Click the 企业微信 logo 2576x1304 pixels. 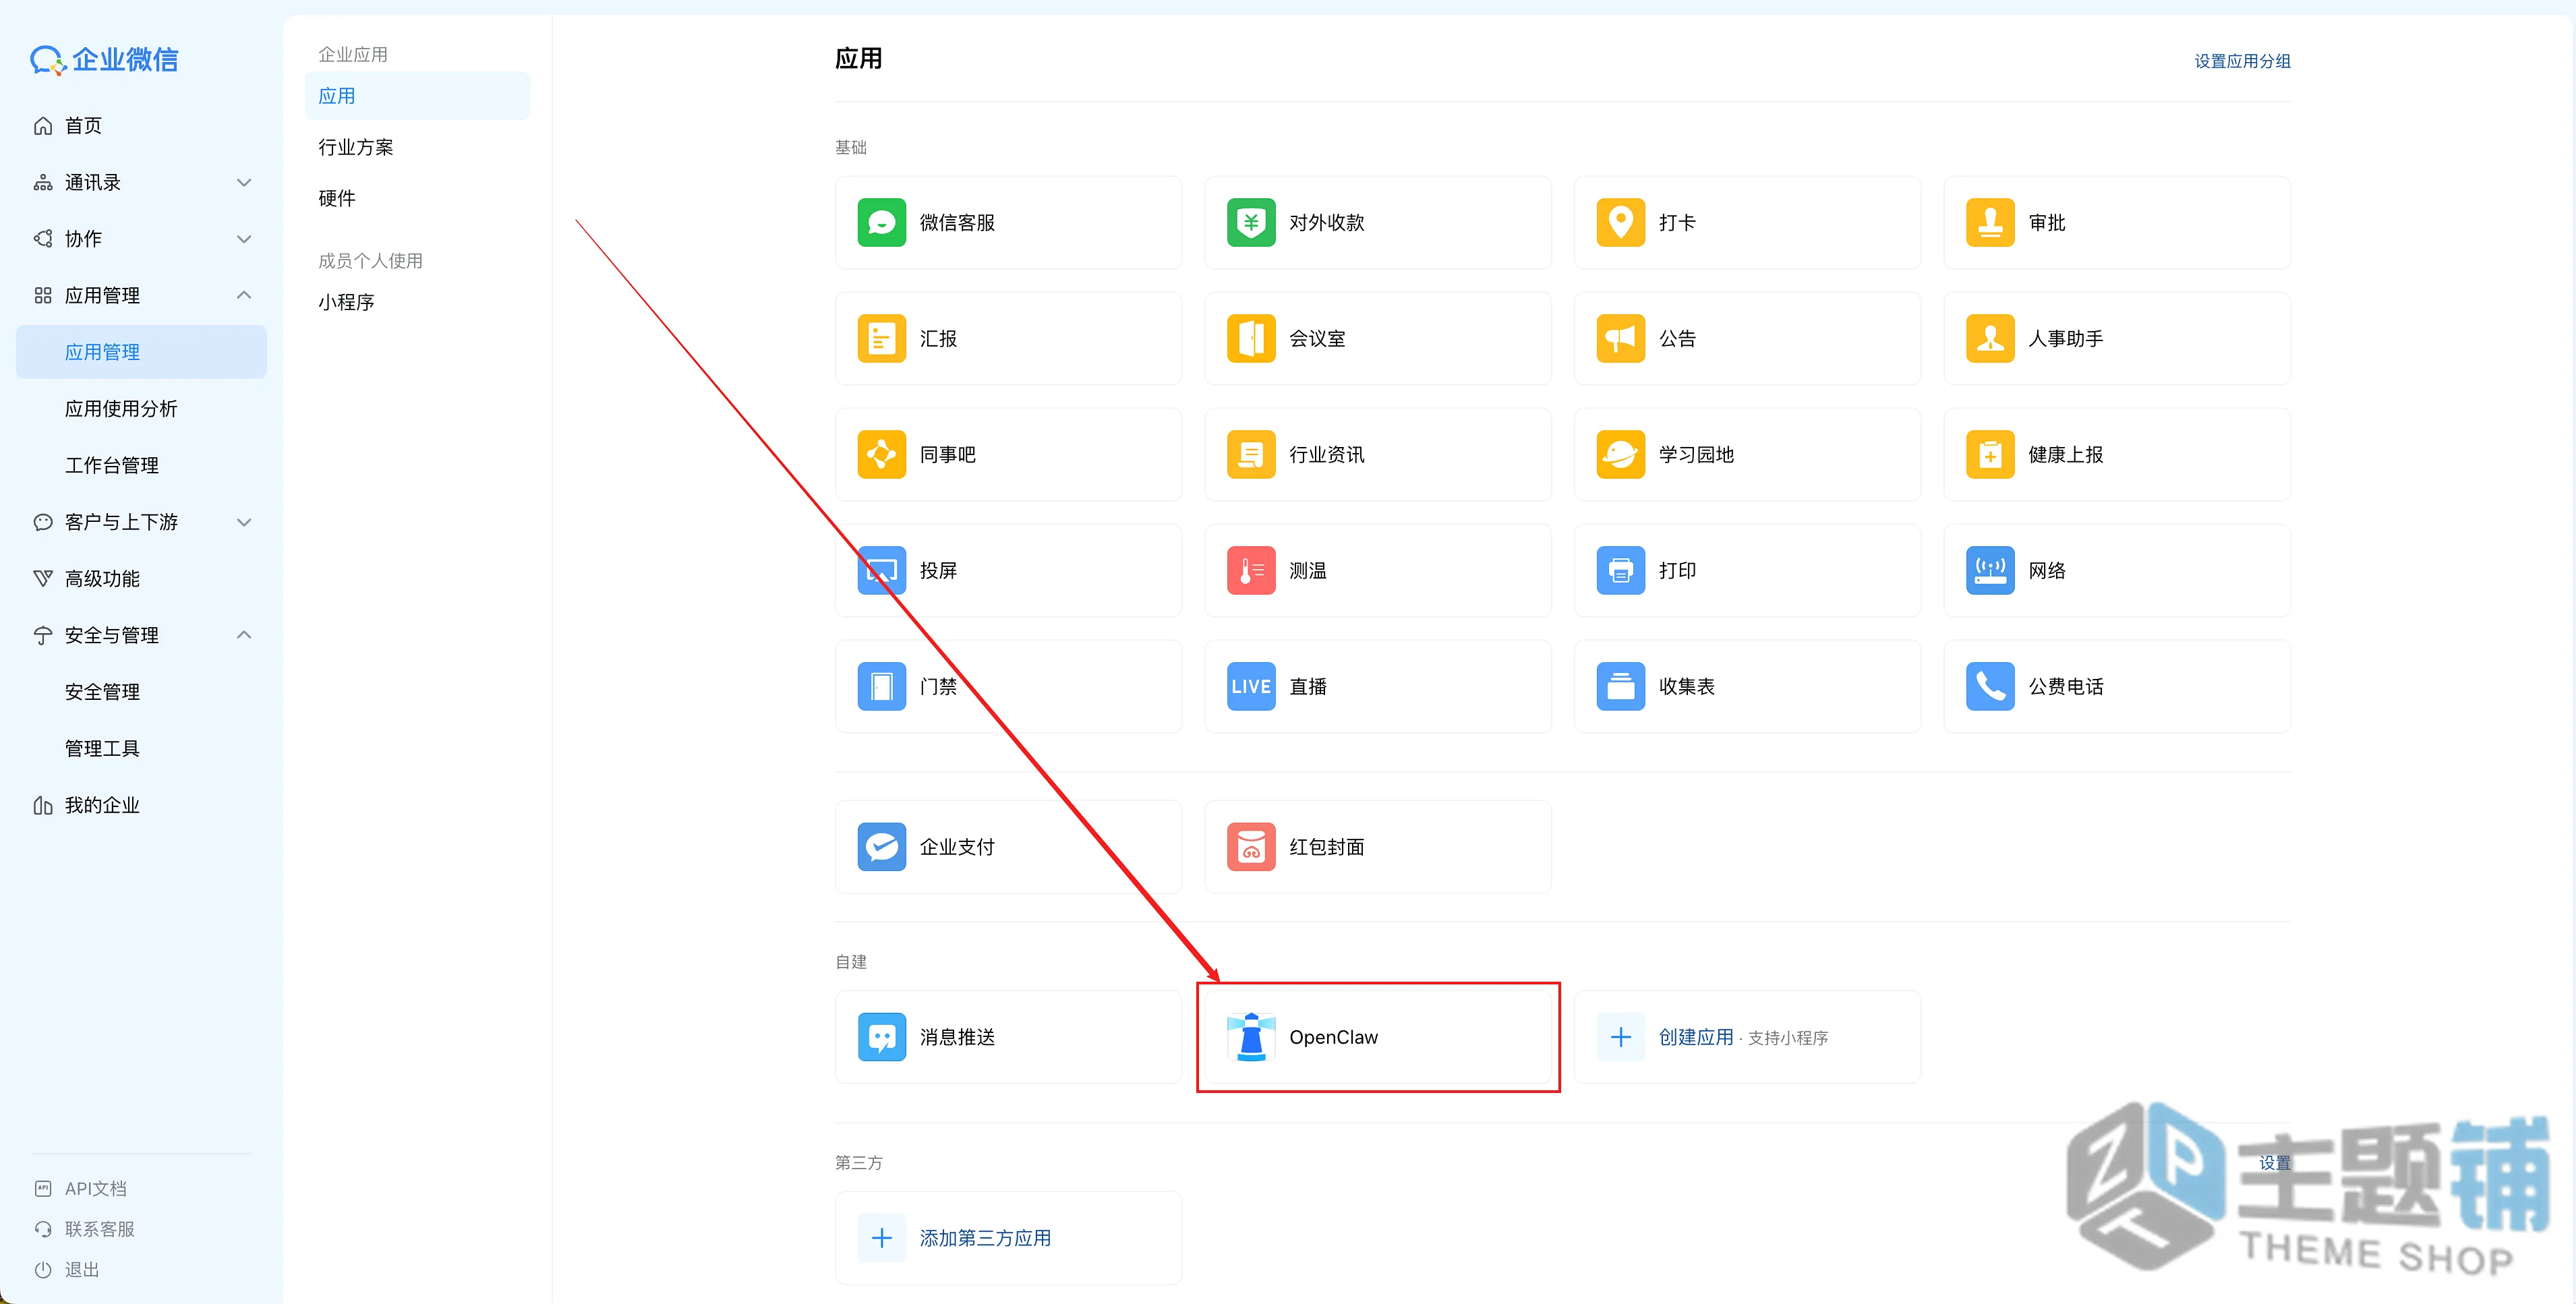(103, 59)
